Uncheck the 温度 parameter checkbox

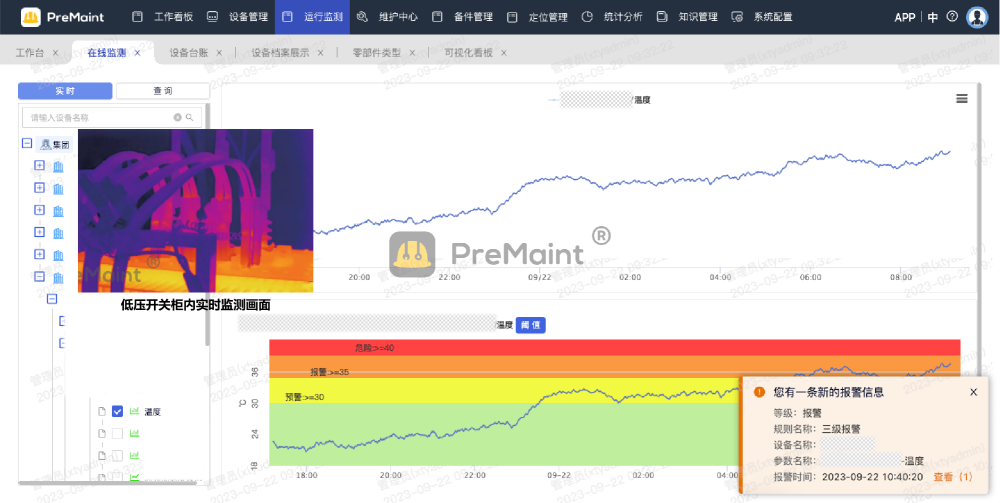118,411
